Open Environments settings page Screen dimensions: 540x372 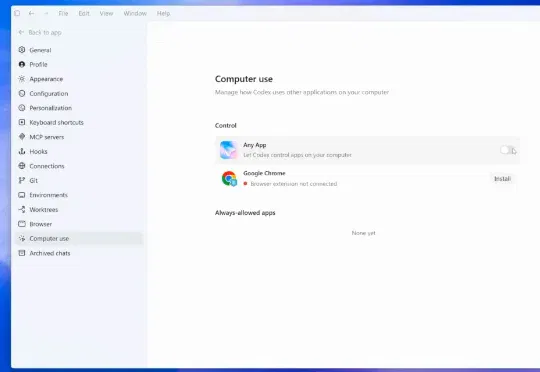point(79,195)
